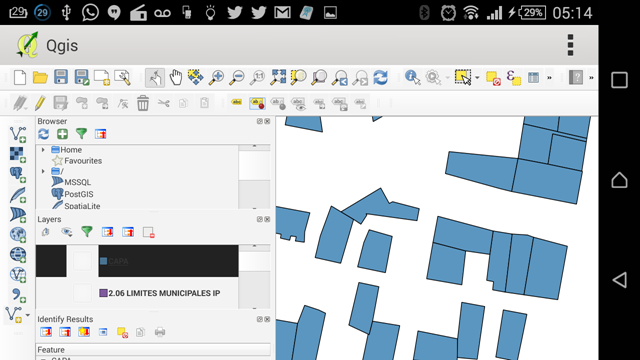Open the Qgis overflow menu (three dots)
The height and width of the screenshot is (360, 640).
(x=570, y=45)
